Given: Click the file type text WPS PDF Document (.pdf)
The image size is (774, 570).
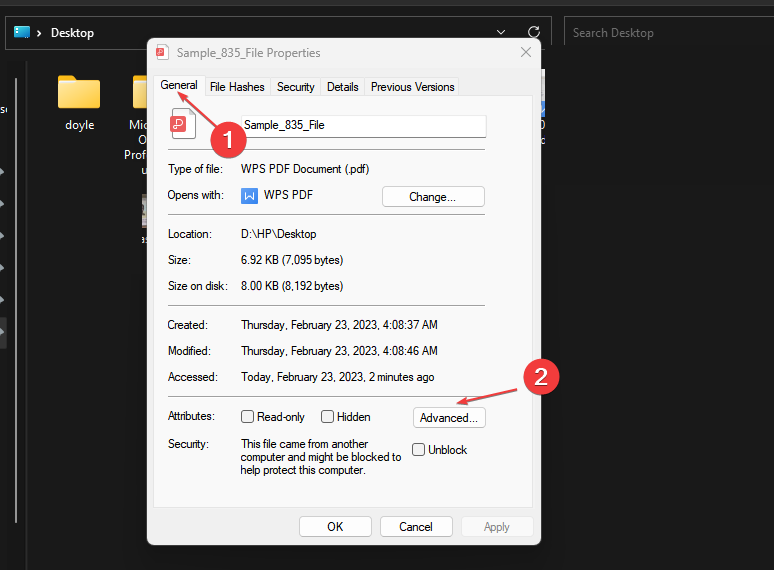Looking at the screenshot, I should click(305, 169).
